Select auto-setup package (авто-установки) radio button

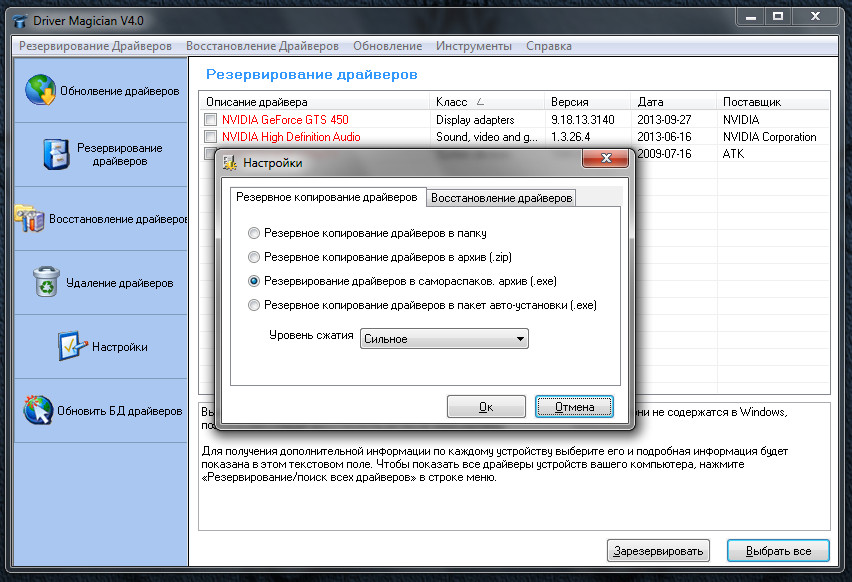coord(254,305)
